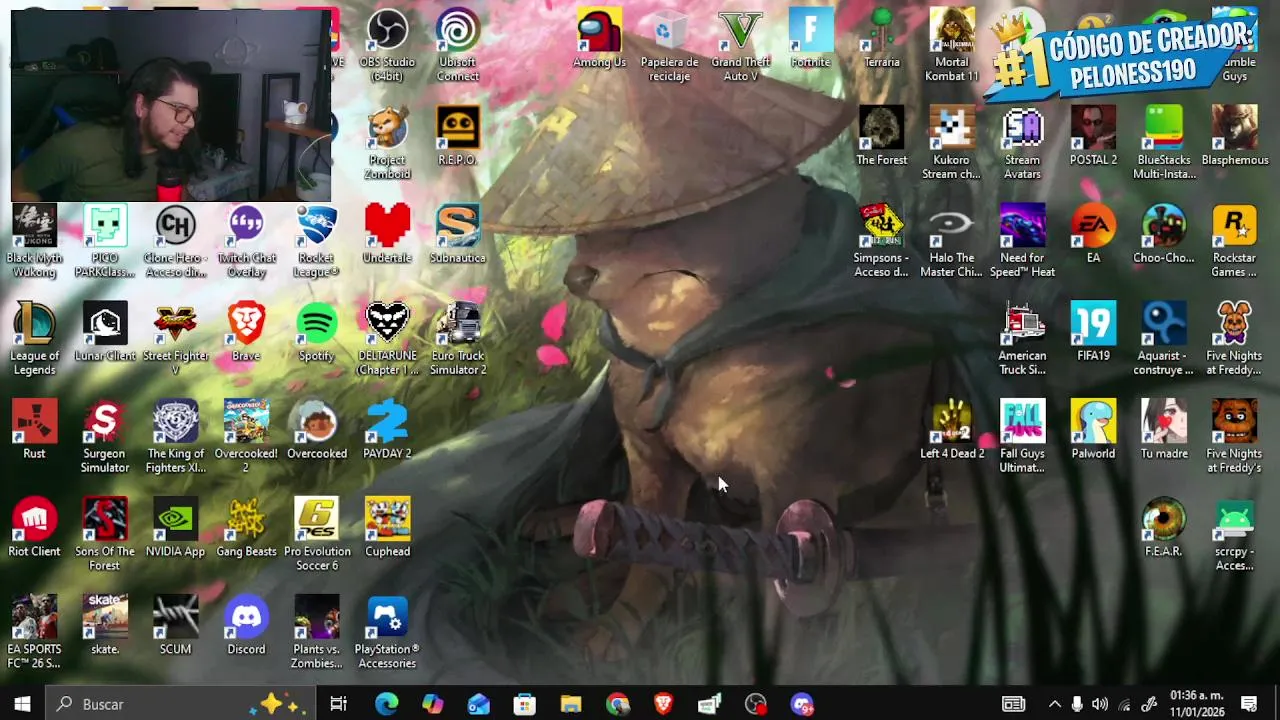The width and height of the screenshot is (1280, 720).
Task: Select The Forest skull icon
Action: coord(881,138)
